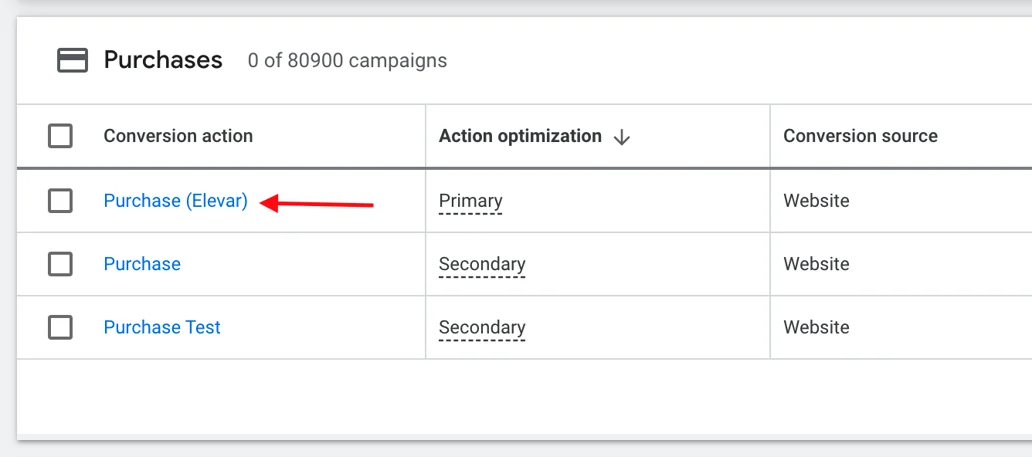Sort by the Action optimization column header
This screenshot has height=457, width=1032.
click(520, 136)
